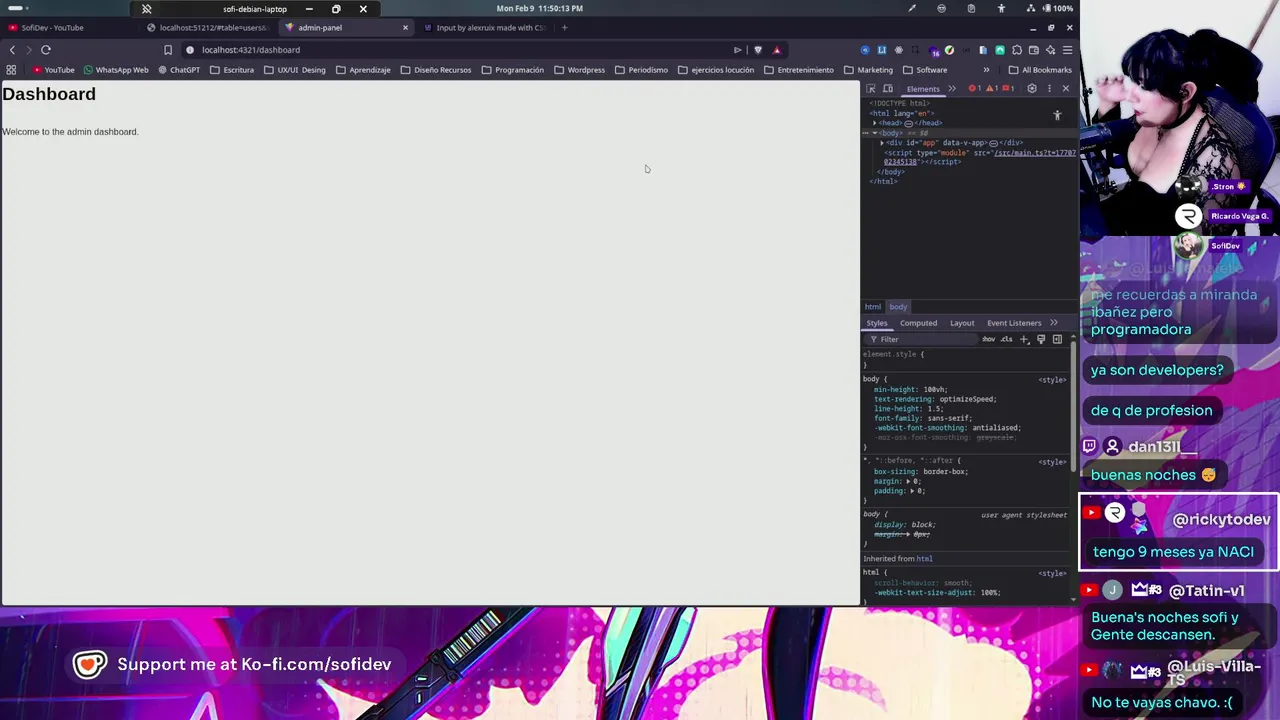This screenshot has width=1280, height=720.
Task: Switch to the Styles tab
Action: [877, 323]
